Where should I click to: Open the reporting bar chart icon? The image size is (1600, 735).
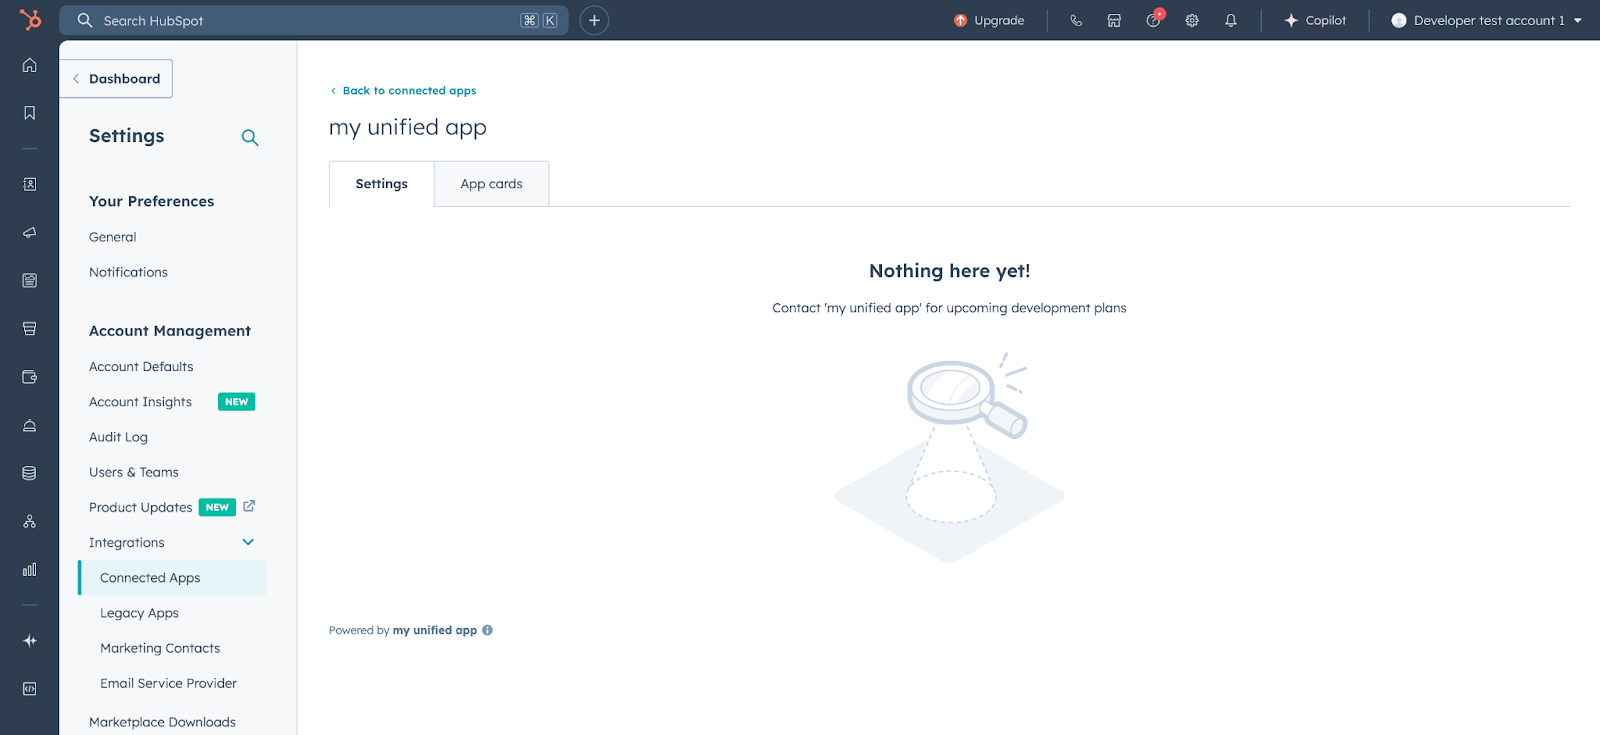click(x=30, y=569)
